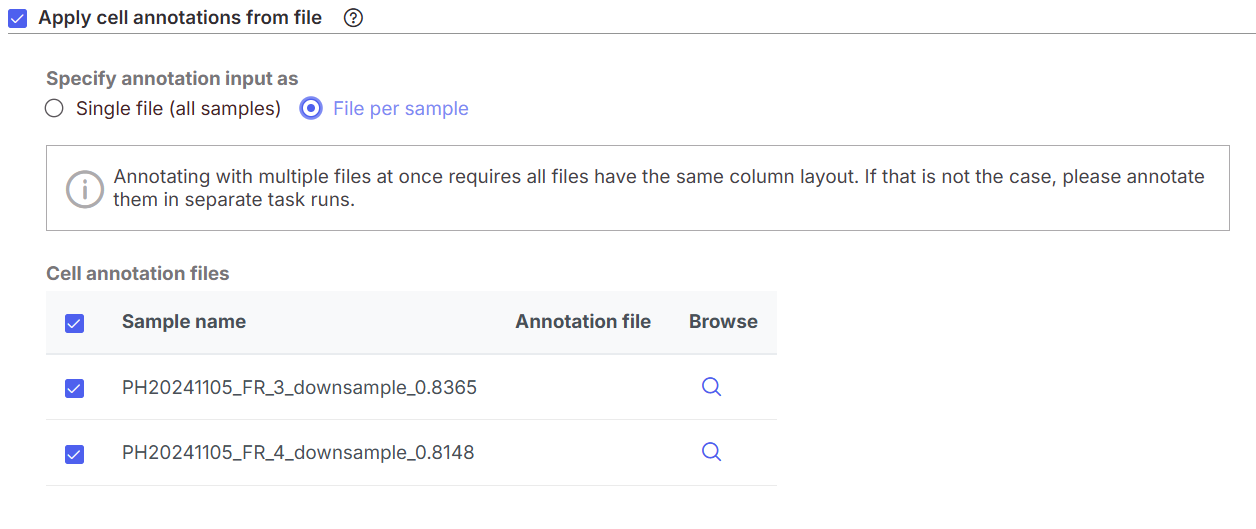
Task: Deselect the PH20241105_FR_4_downsample_0.8148 row checkbox
Action: (x=74, y=454)
